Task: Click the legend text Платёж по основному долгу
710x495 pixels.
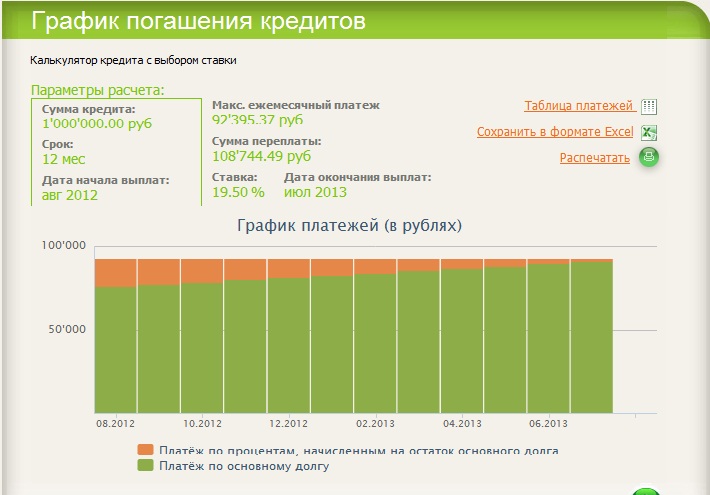Action: coord(244,466)
